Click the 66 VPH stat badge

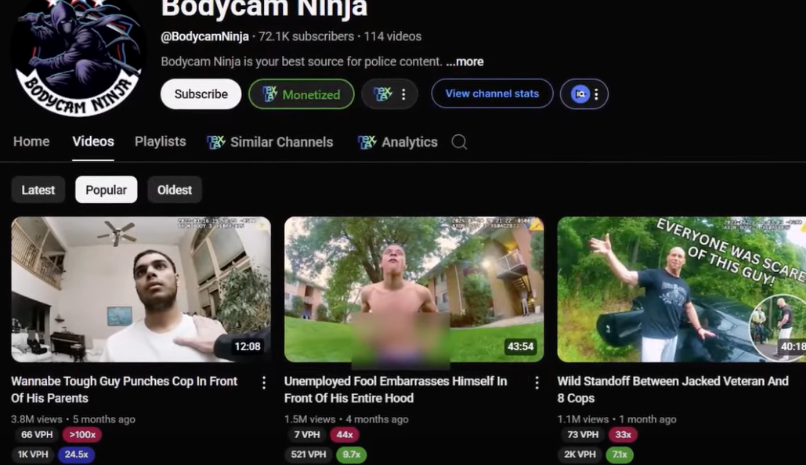(x=36, y=435)
